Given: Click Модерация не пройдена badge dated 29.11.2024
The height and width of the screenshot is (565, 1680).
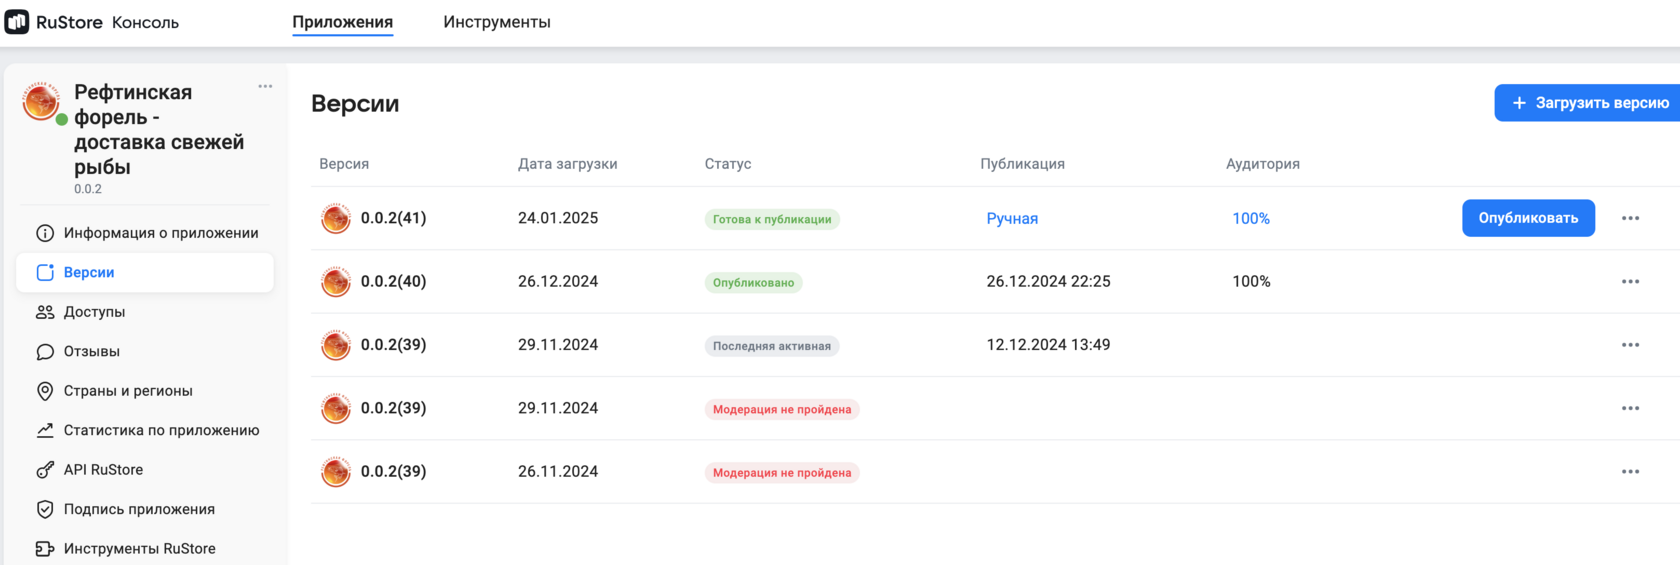Looking at the screenshot, I should pos(782,409).
